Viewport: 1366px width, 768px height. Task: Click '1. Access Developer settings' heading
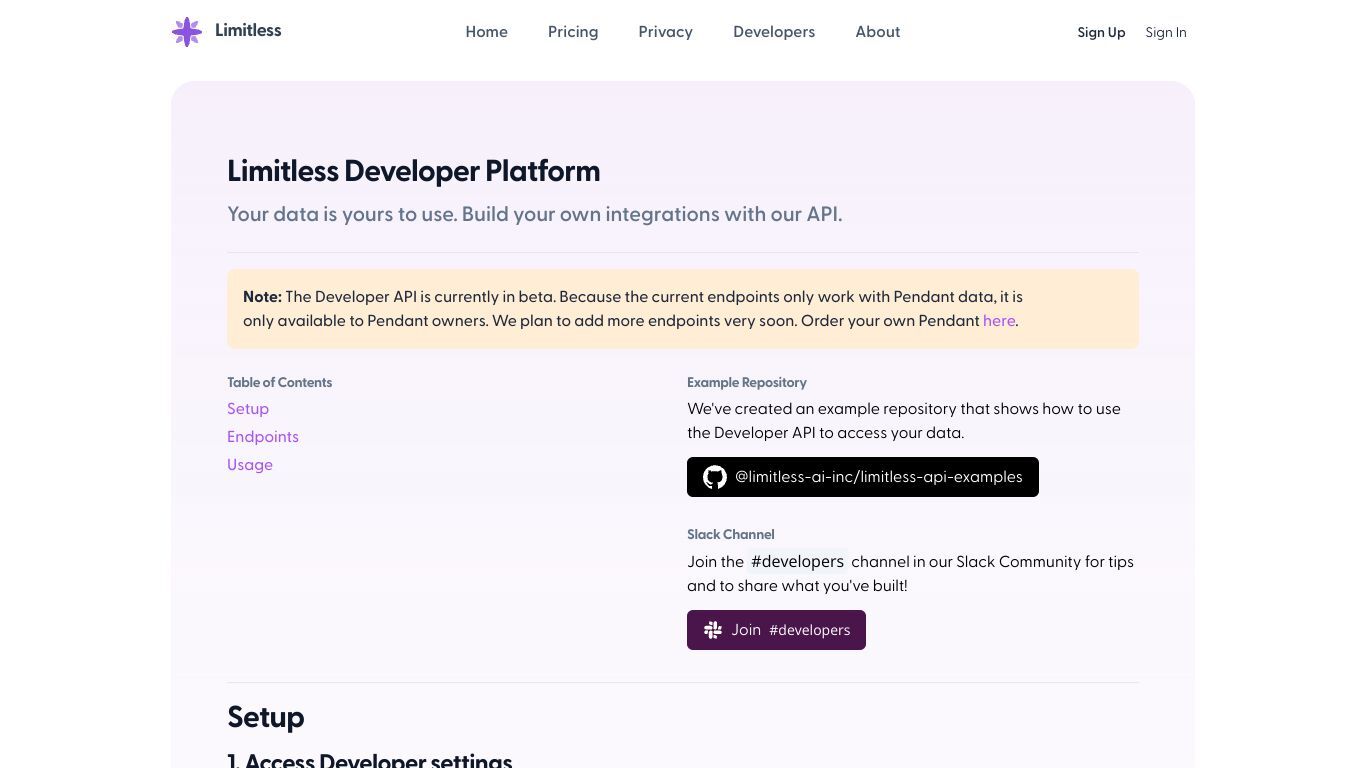[370, 760]
